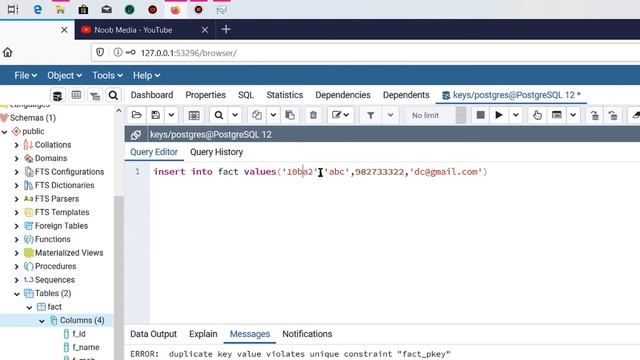Image resolution: width=640 pixels, height=360 pixels.
Task: Select the Messages tab
Action: coord(250,334)
